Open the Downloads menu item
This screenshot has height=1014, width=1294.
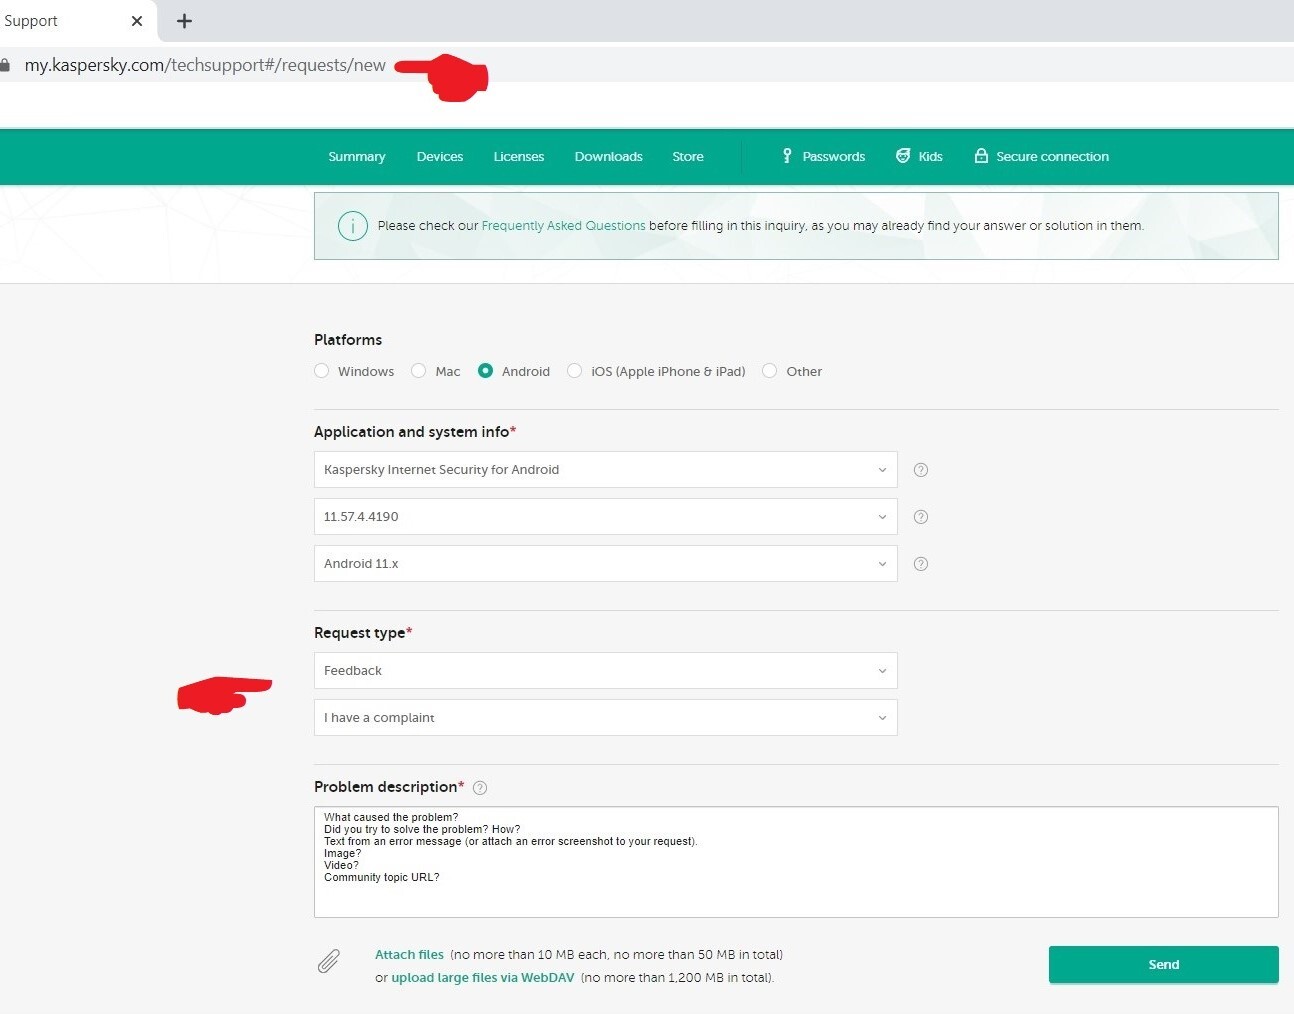609,157
